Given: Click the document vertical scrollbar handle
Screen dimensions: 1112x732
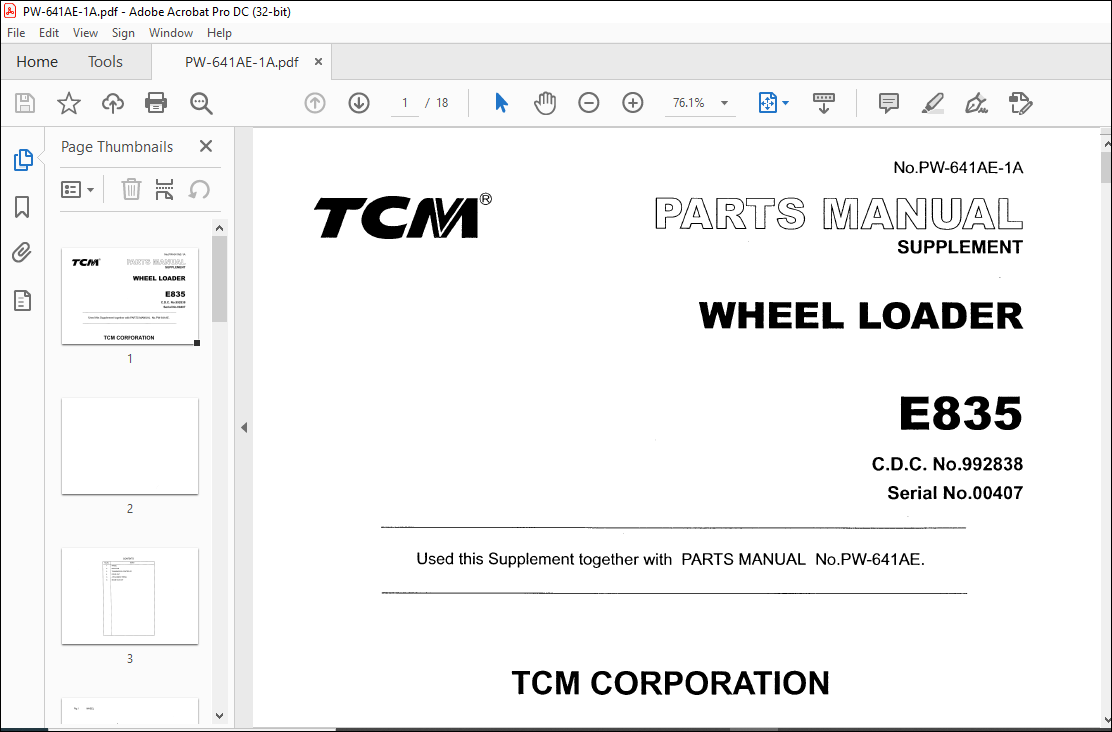Looking at the screenshot, I should [1106, 167].
